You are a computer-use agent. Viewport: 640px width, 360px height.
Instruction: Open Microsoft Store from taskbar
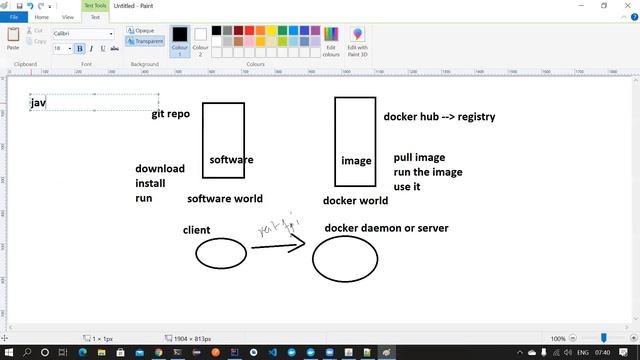tap(120, 352)
